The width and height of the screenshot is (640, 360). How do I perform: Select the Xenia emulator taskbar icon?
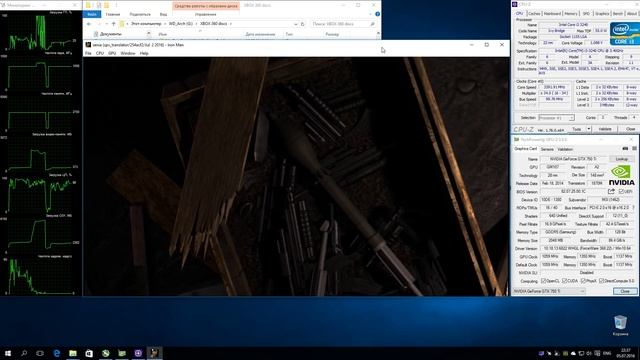154,353
